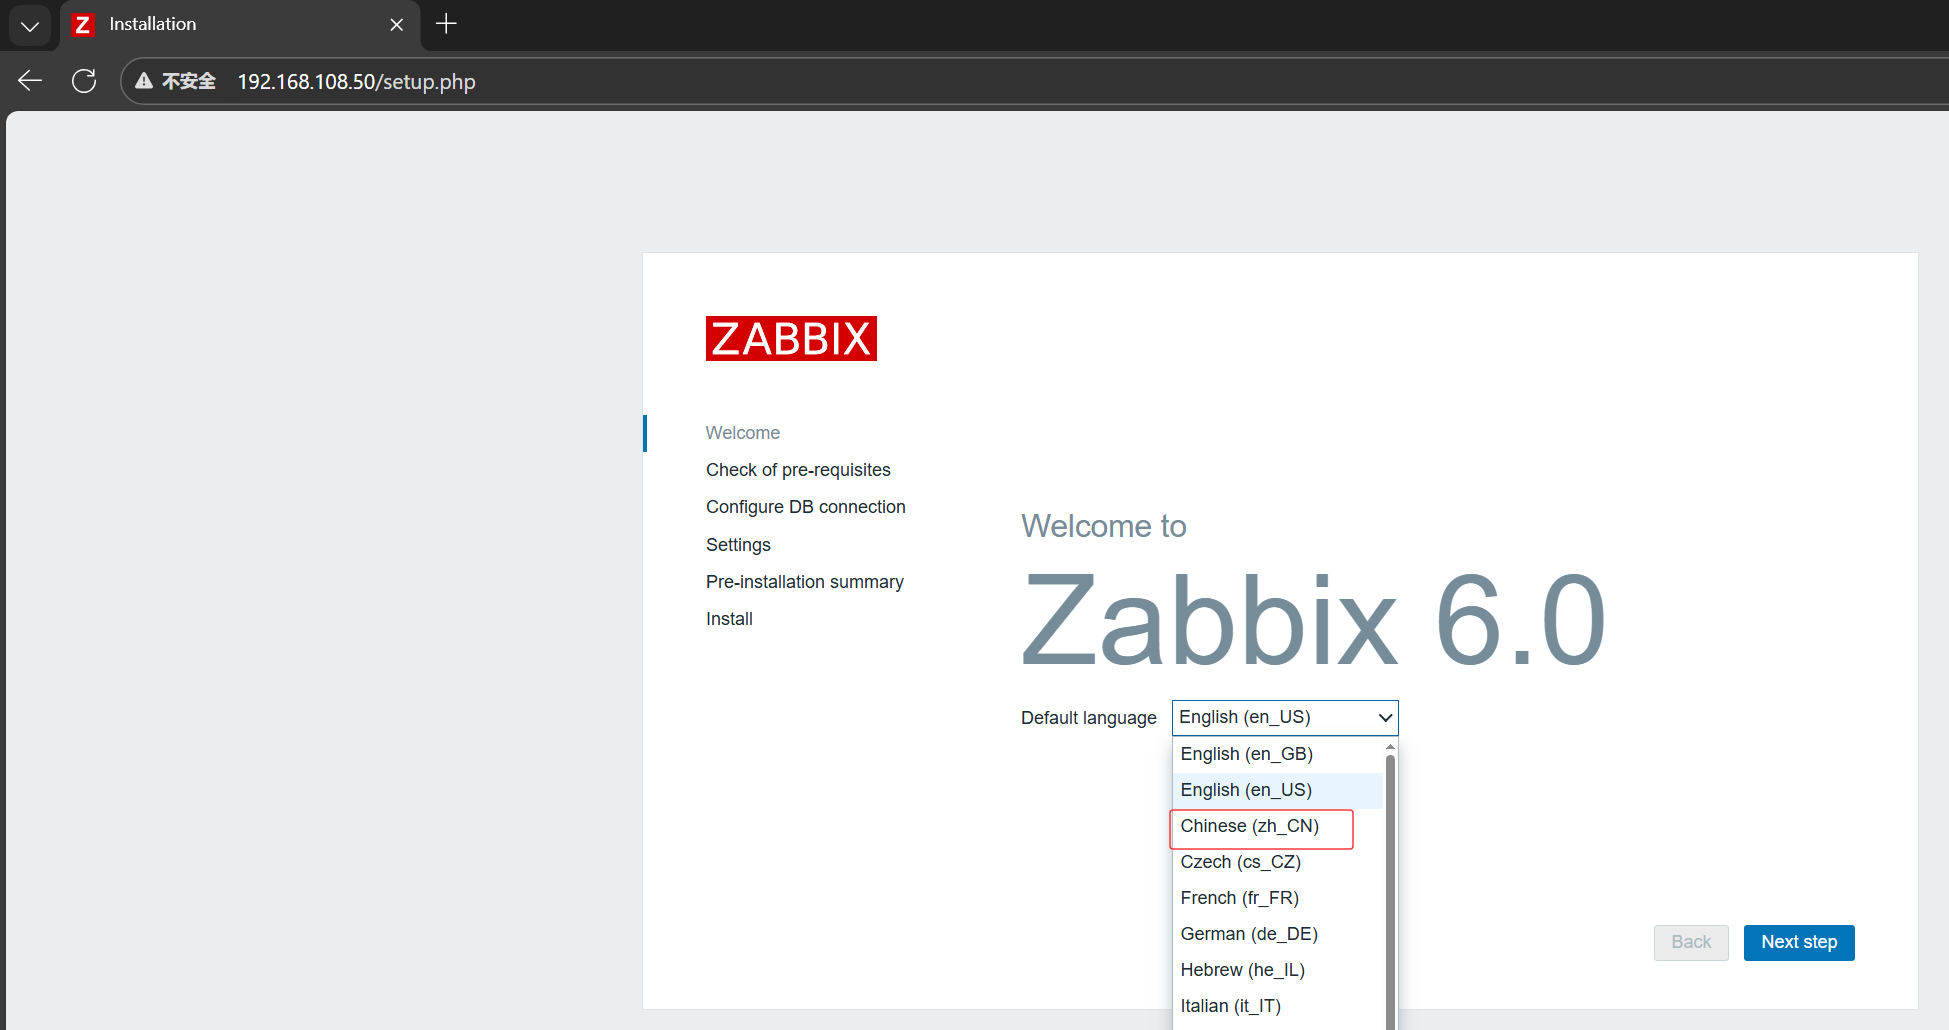Select Italian (it_IT) language

click(1278, 1006)
